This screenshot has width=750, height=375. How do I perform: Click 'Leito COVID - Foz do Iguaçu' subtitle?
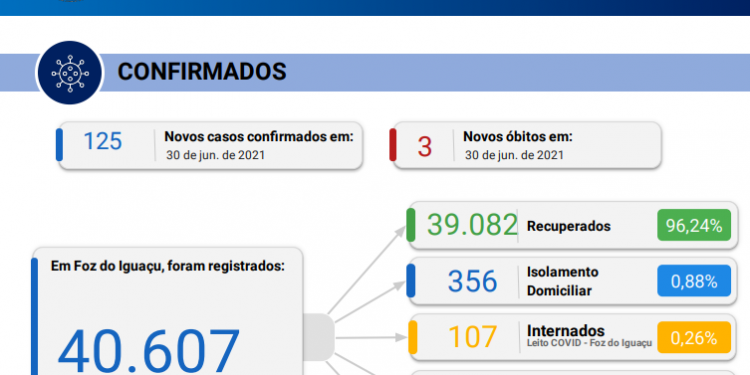[589, 343]
